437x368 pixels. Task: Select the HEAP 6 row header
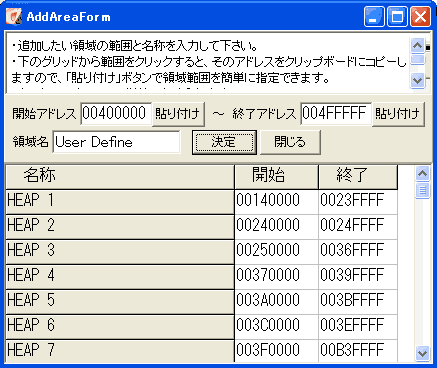[120, 327]
